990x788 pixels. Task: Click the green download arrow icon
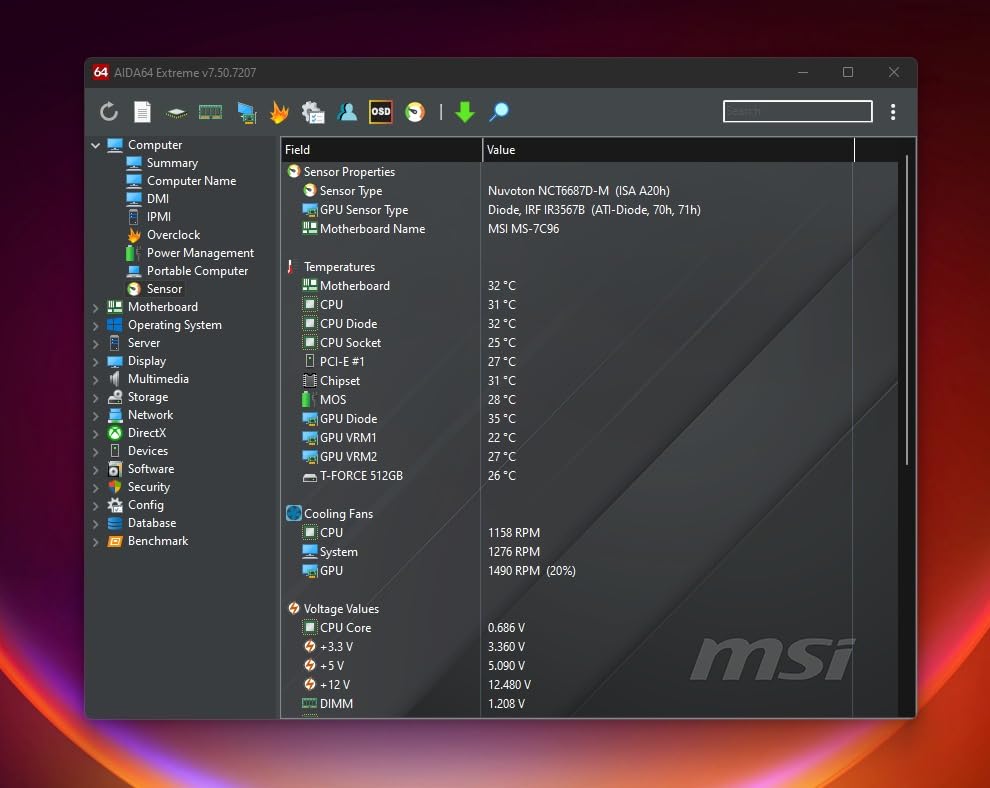464,112
